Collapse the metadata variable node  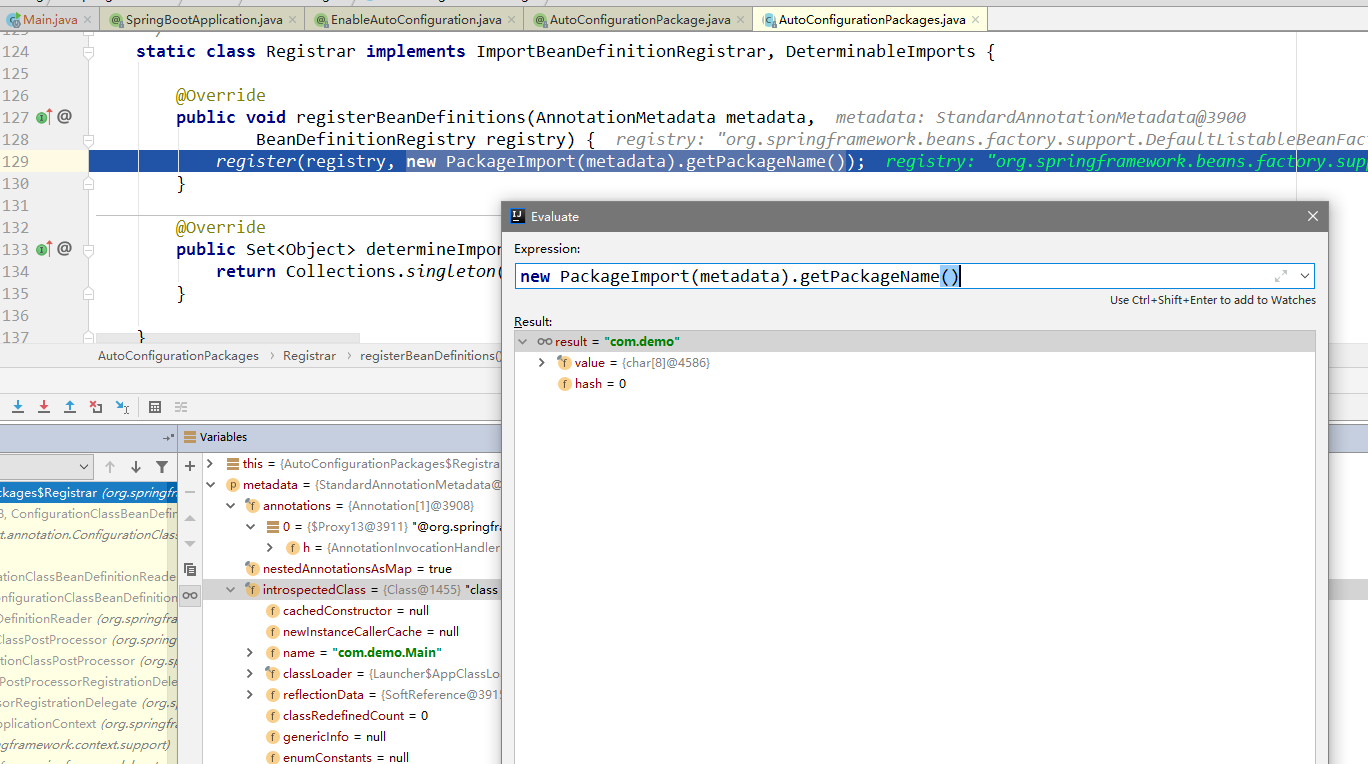click(210, 485)
